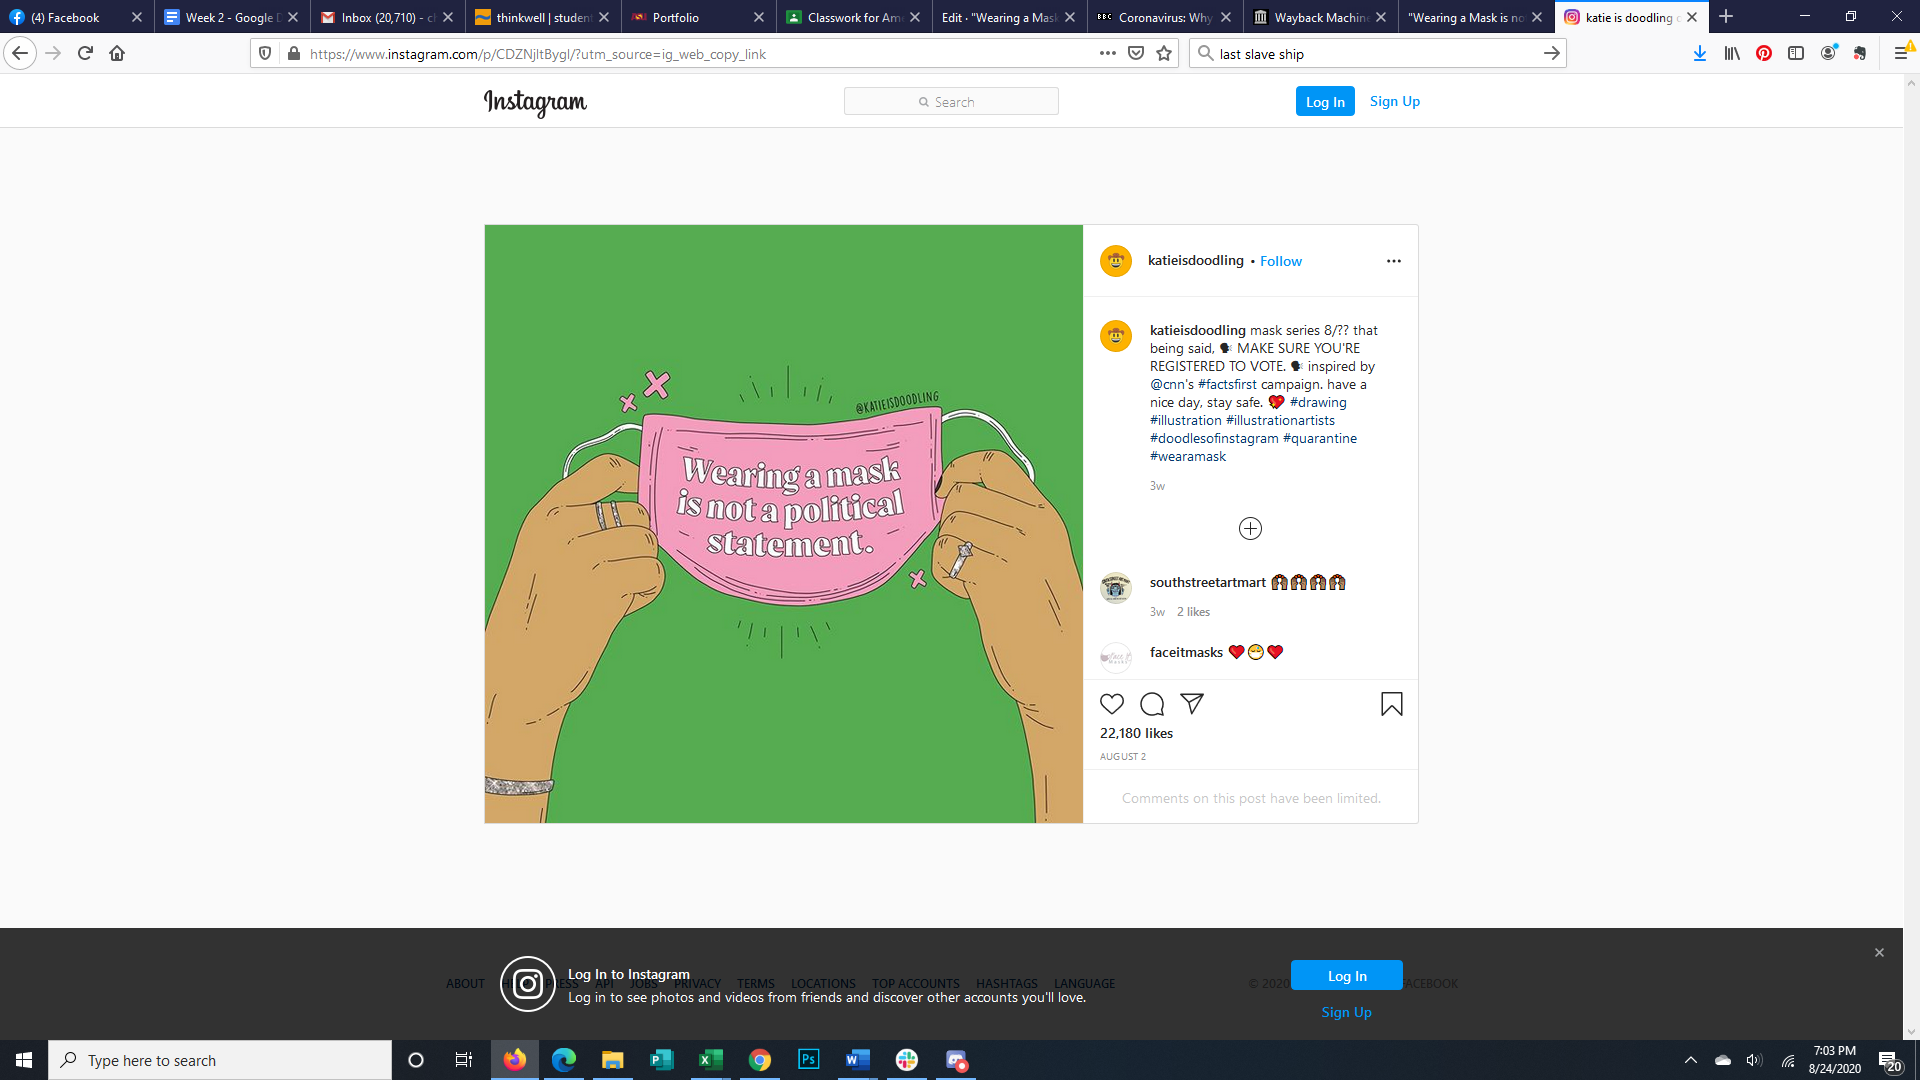Screen dimensions: 1920x1080
Task: Save post with bookmark icon
Action: pos(1391,704)
